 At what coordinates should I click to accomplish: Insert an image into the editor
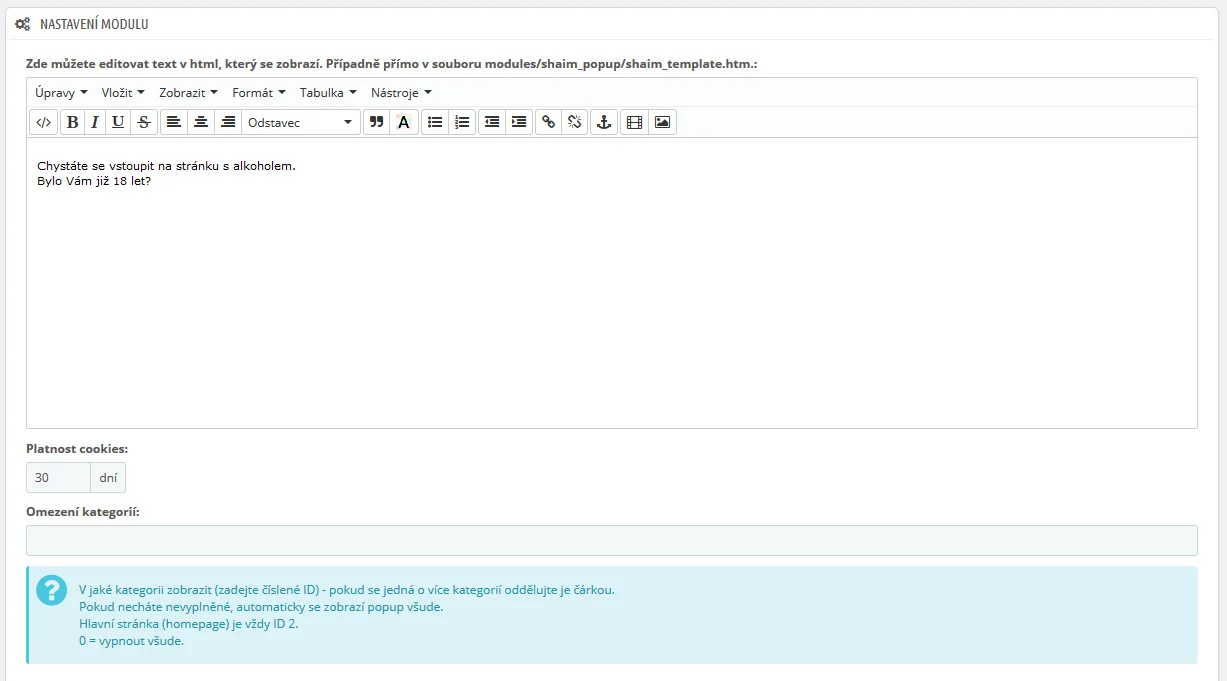(x=662, y=122)
